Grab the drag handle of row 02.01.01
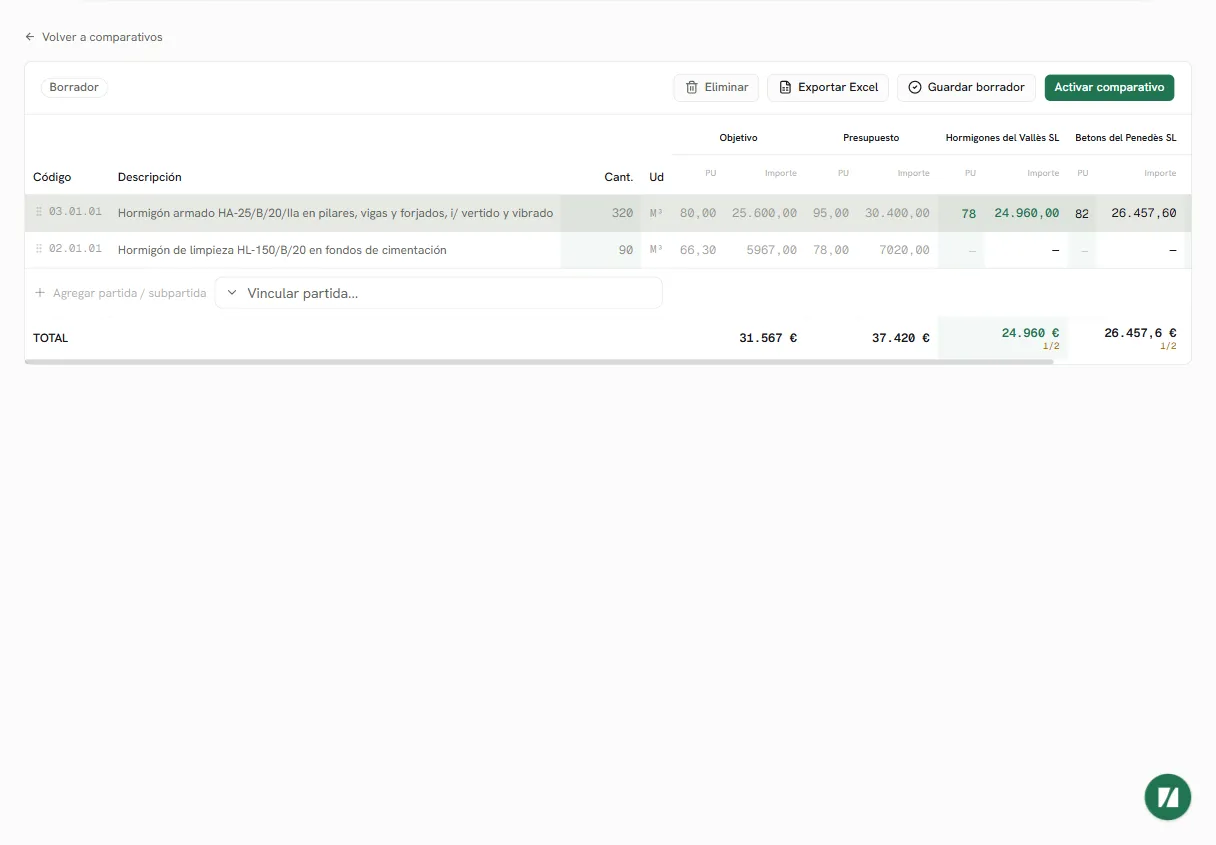Screen dimensions: 1216x845 click(39, 249)
